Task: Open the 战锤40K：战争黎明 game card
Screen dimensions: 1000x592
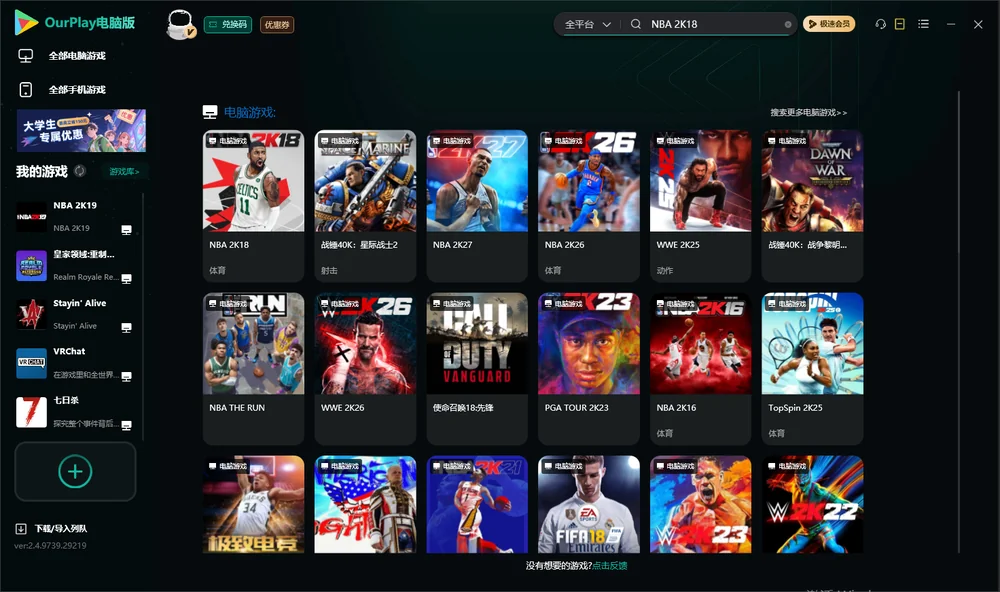Action: coord(812,206)
